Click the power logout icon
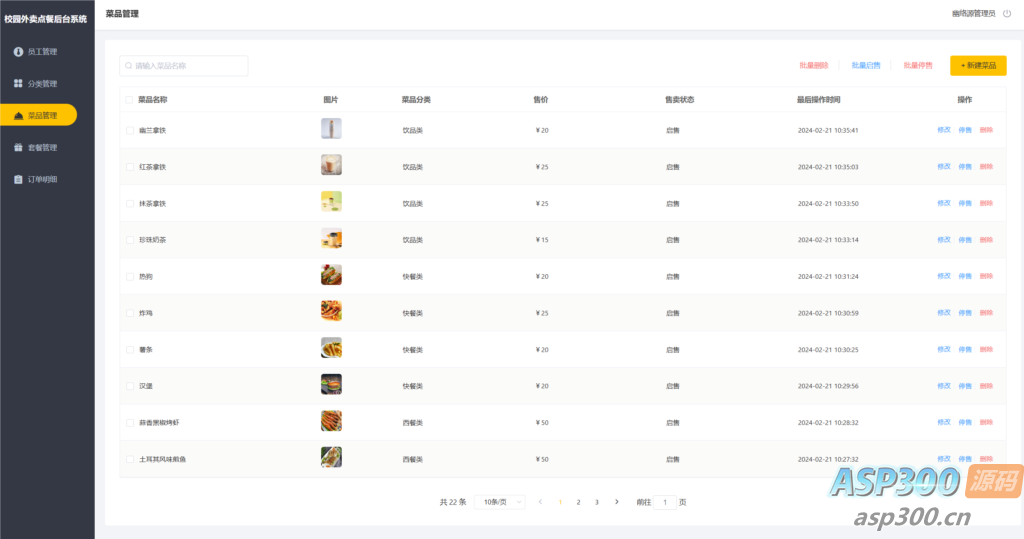The height and width of the screenshot is (539, 1024). 1007,14
